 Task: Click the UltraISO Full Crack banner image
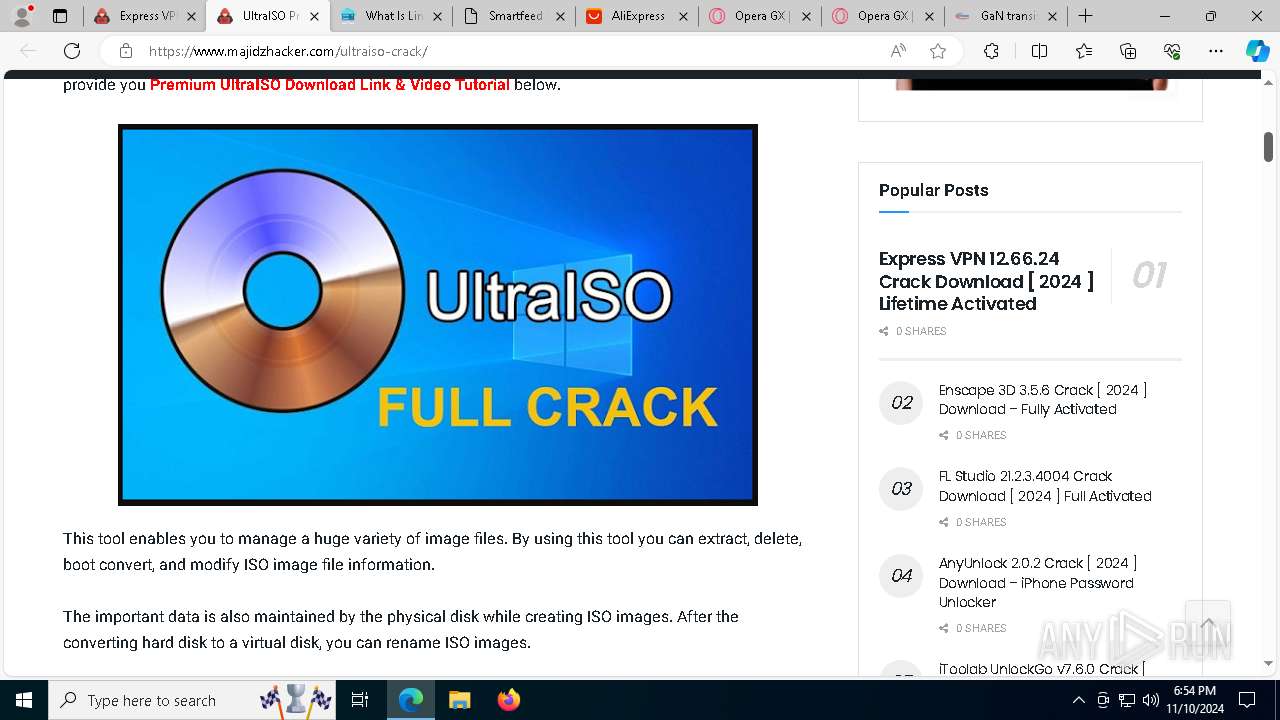[438, 315]
